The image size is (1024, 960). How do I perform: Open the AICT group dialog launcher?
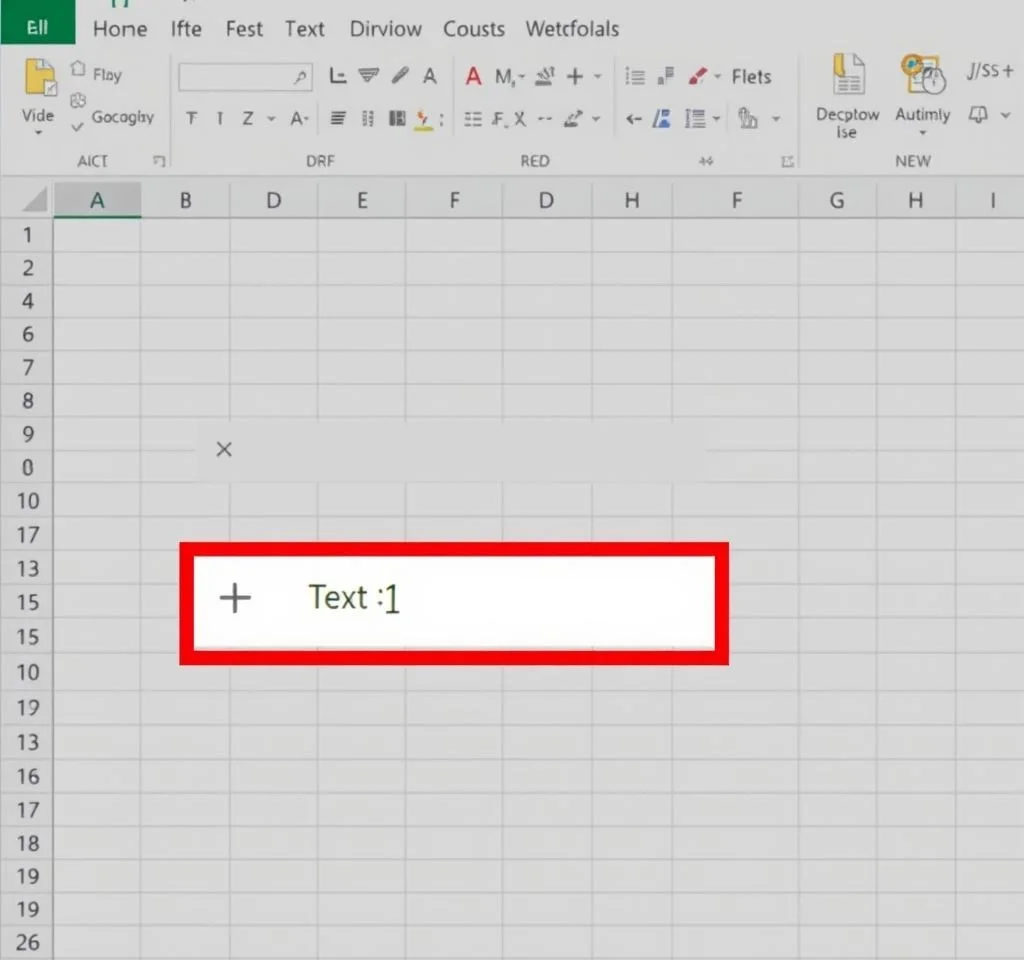tap(158, 160)
